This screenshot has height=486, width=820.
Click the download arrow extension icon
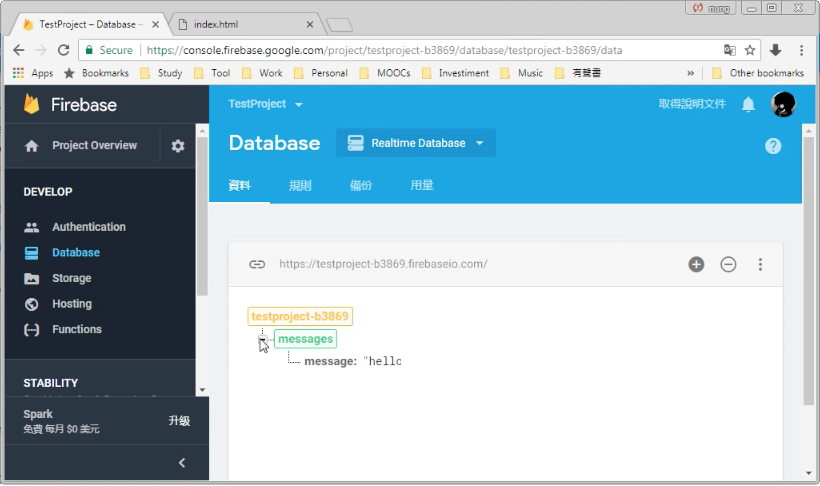coord(776,50)
